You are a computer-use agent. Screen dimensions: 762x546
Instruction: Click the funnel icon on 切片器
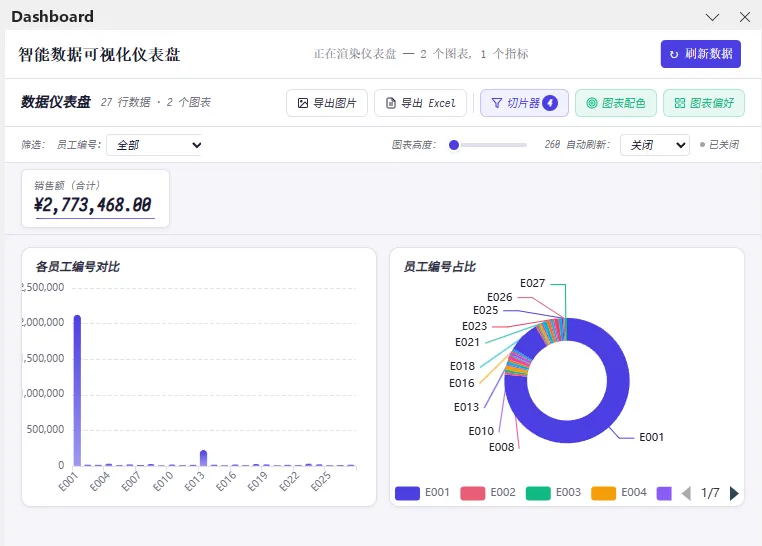497,103
